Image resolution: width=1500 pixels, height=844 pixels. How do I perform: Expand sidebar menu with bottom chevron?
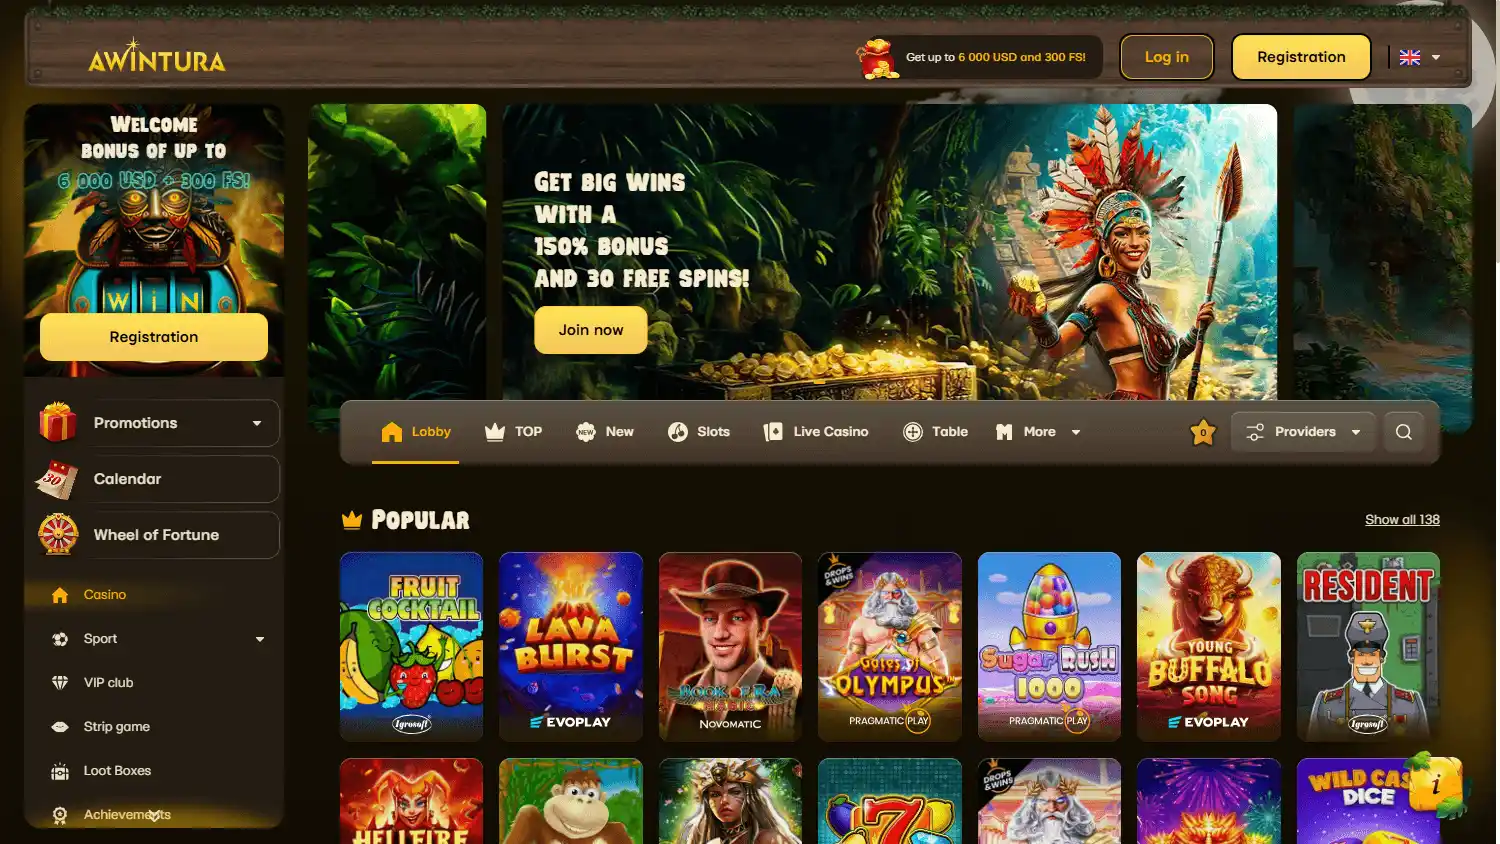click(x=154, y=817)
